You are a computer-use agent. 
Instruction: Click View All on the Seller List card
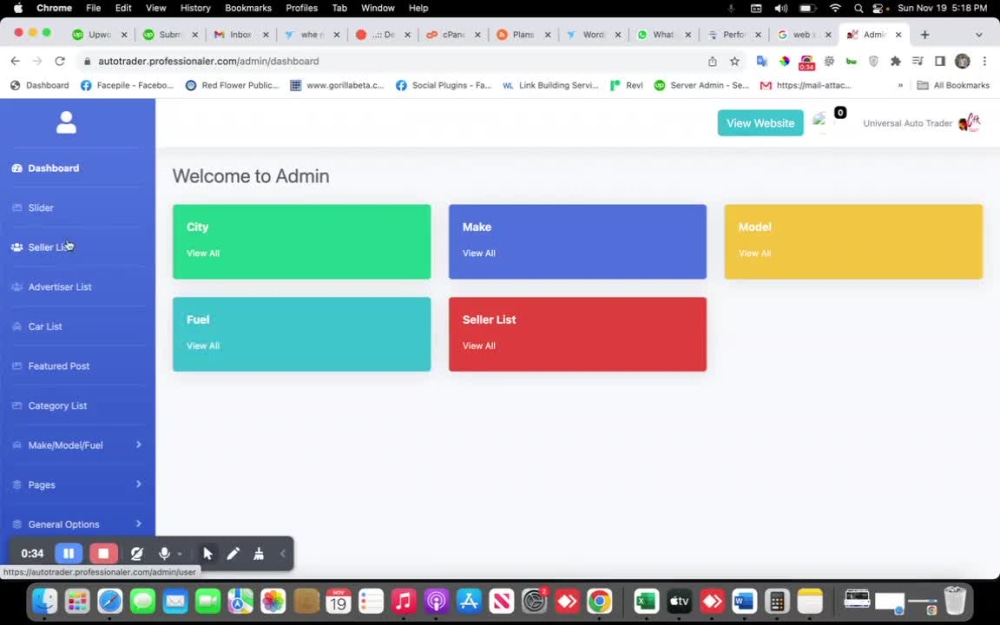coord(479,346)
